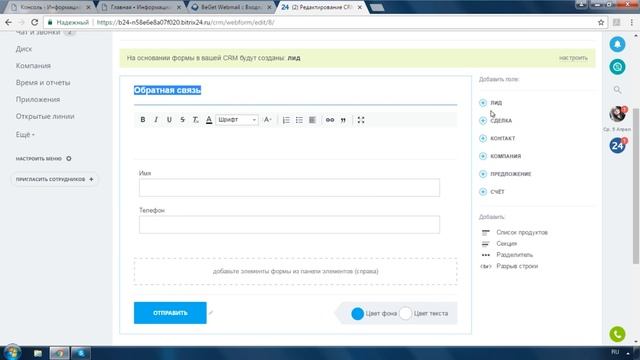Open the search magnifier in right panel

click(617, 90)
